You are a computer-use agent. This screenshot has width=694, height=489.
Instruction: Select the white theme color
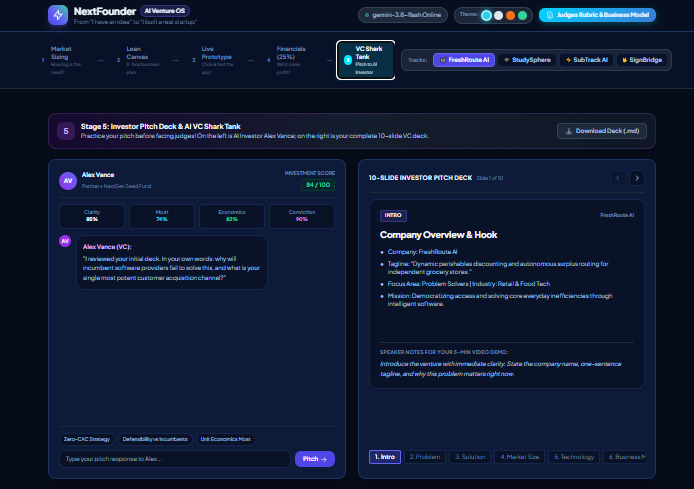tap(498, 15)
